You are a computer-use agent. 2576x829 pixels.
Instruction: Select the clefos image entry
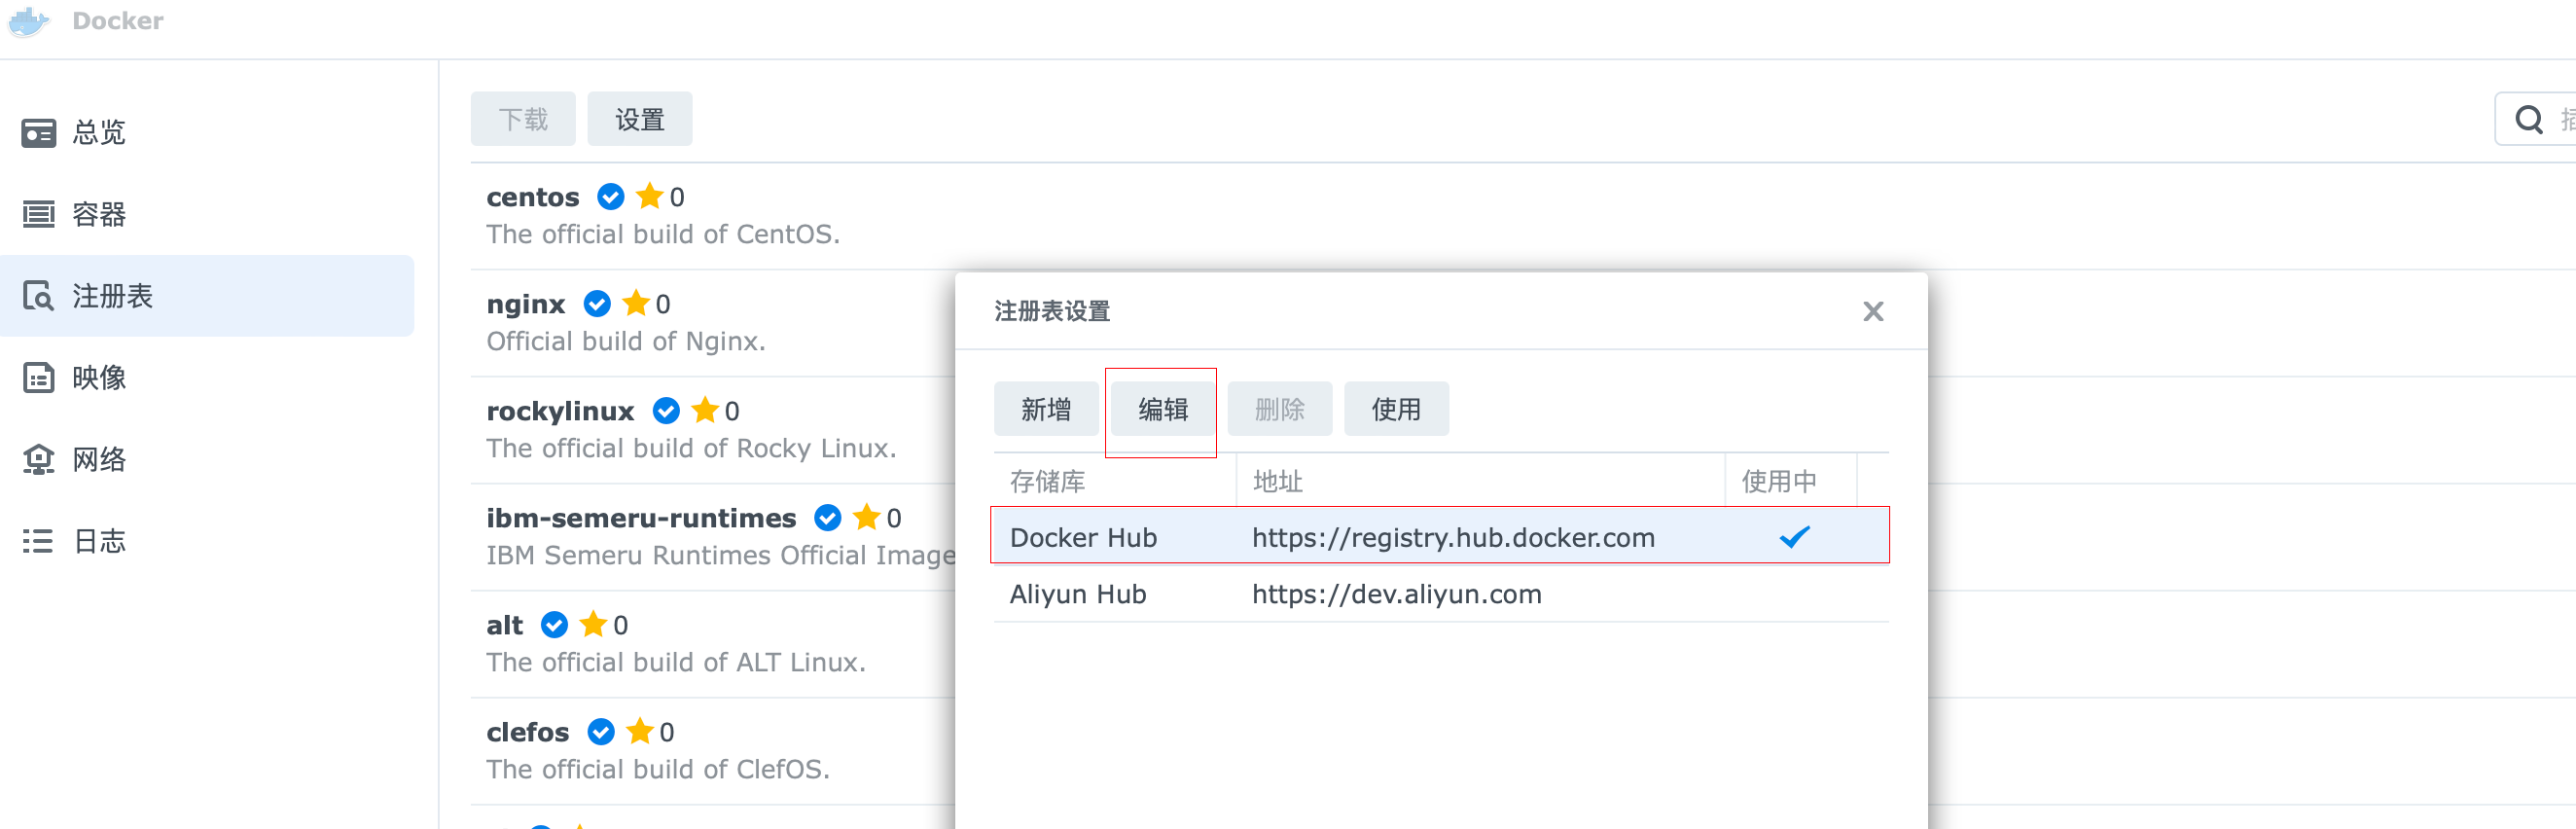(712, 751)
